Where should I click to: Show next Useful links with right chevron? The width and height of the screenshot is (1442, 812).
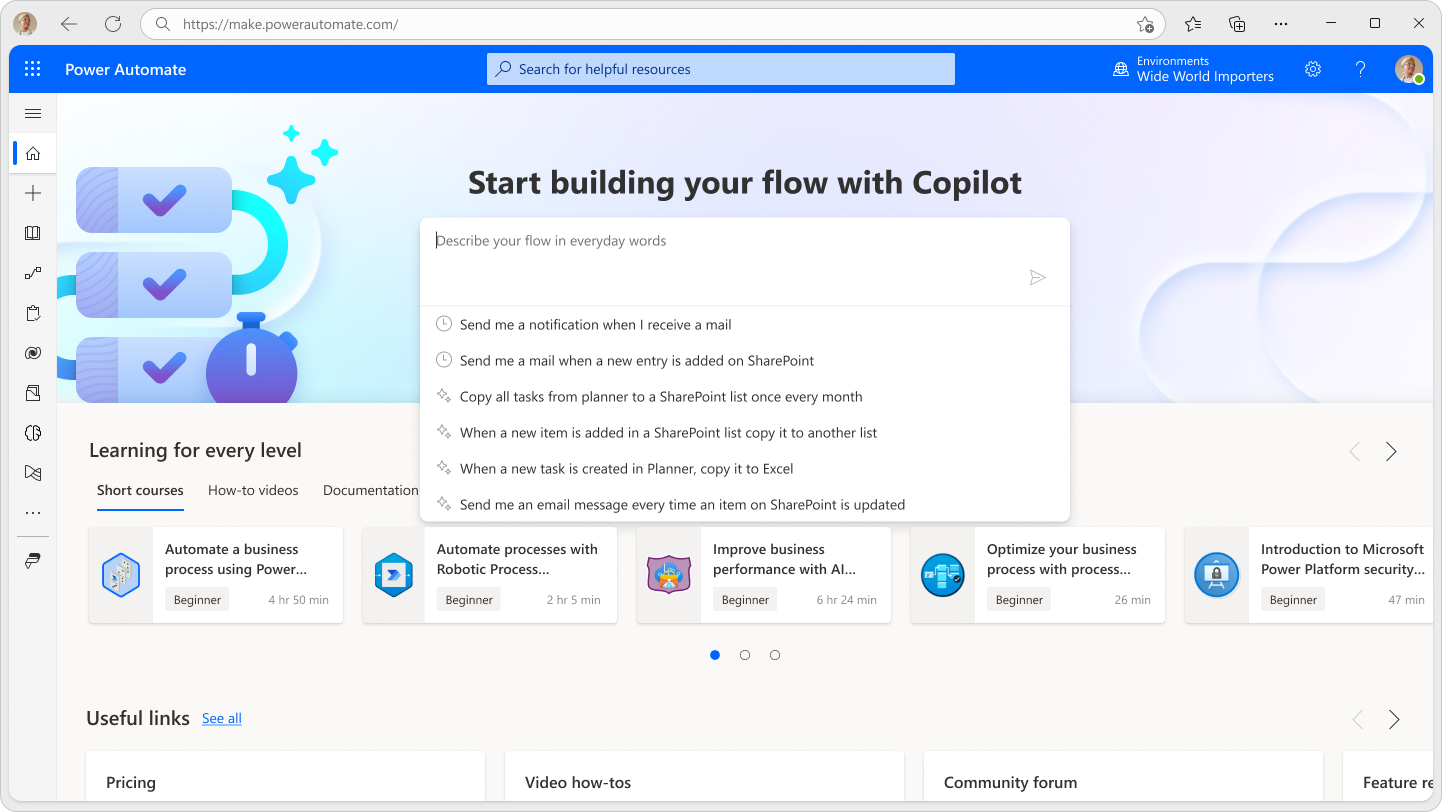coord(1394,720)
